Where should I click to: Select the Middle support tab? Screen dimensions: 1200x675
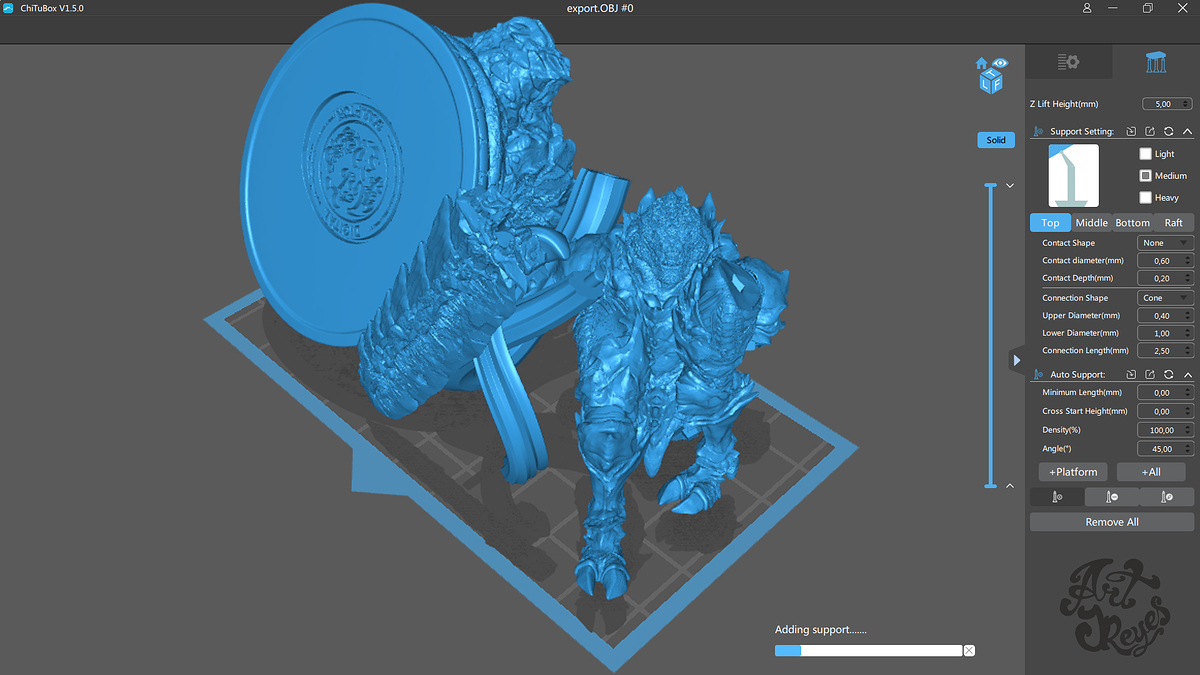coord(1092,223)
